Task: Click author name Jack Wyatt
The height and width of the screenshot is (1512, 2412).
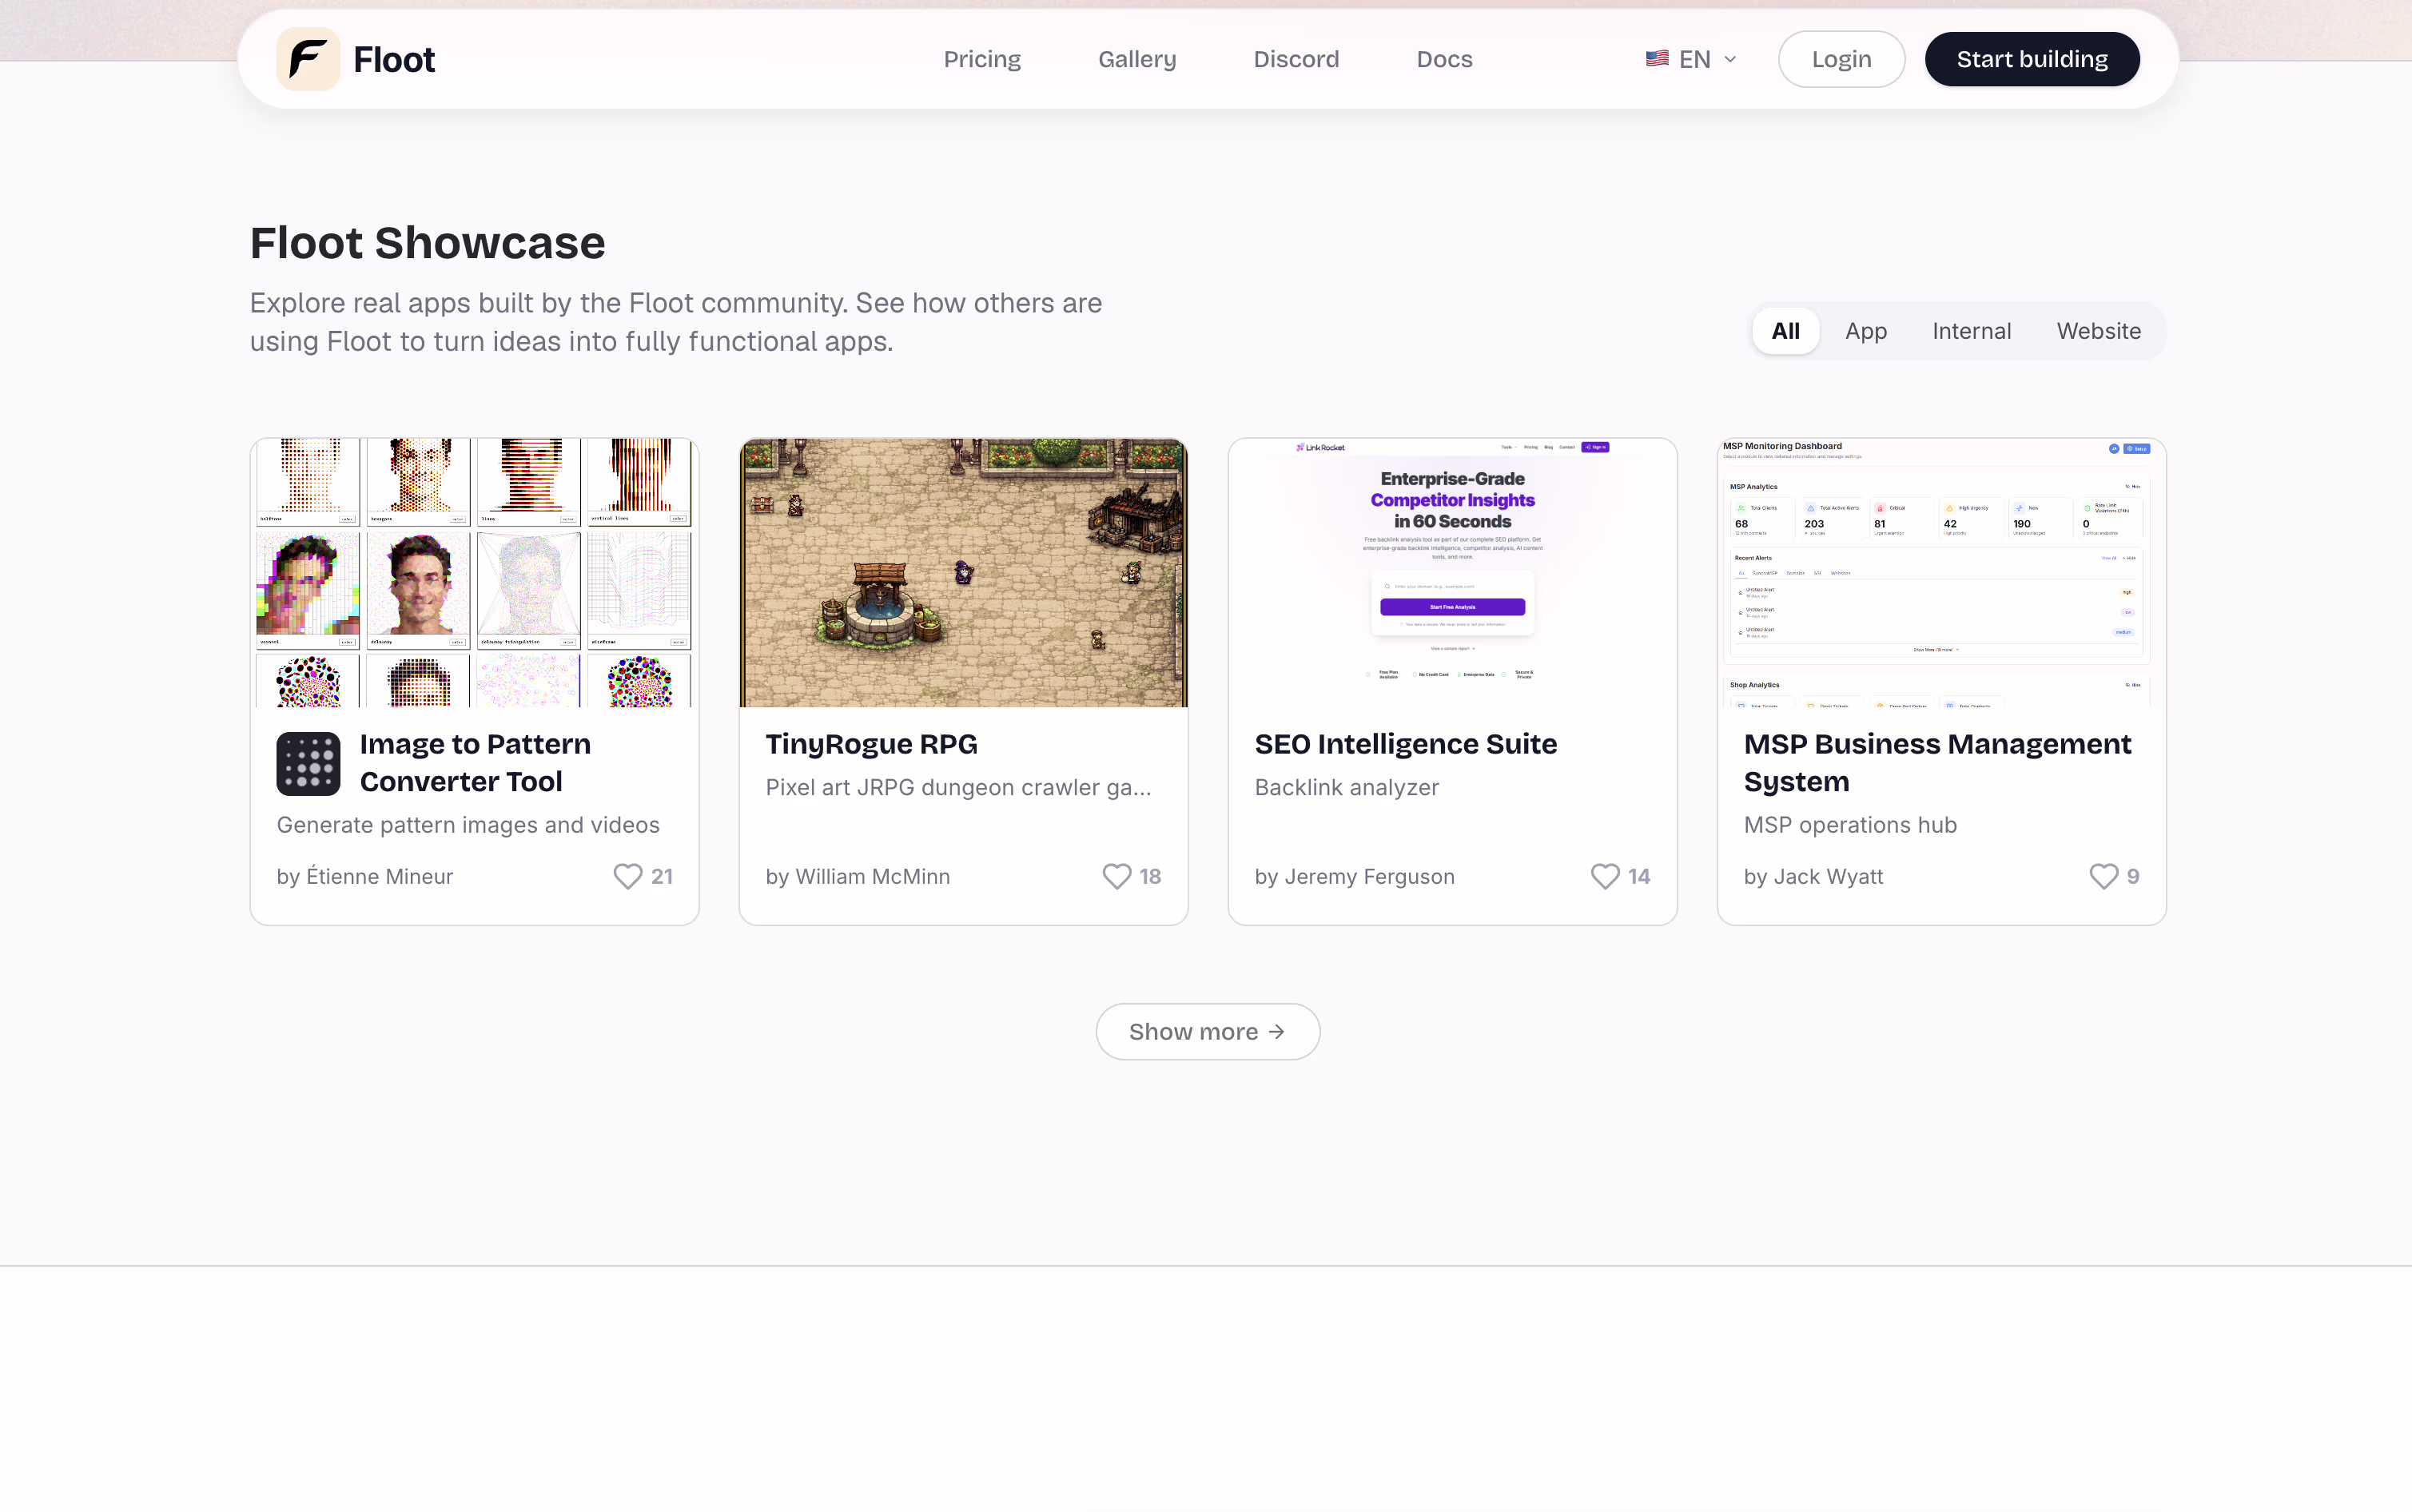Action: 1828,876
